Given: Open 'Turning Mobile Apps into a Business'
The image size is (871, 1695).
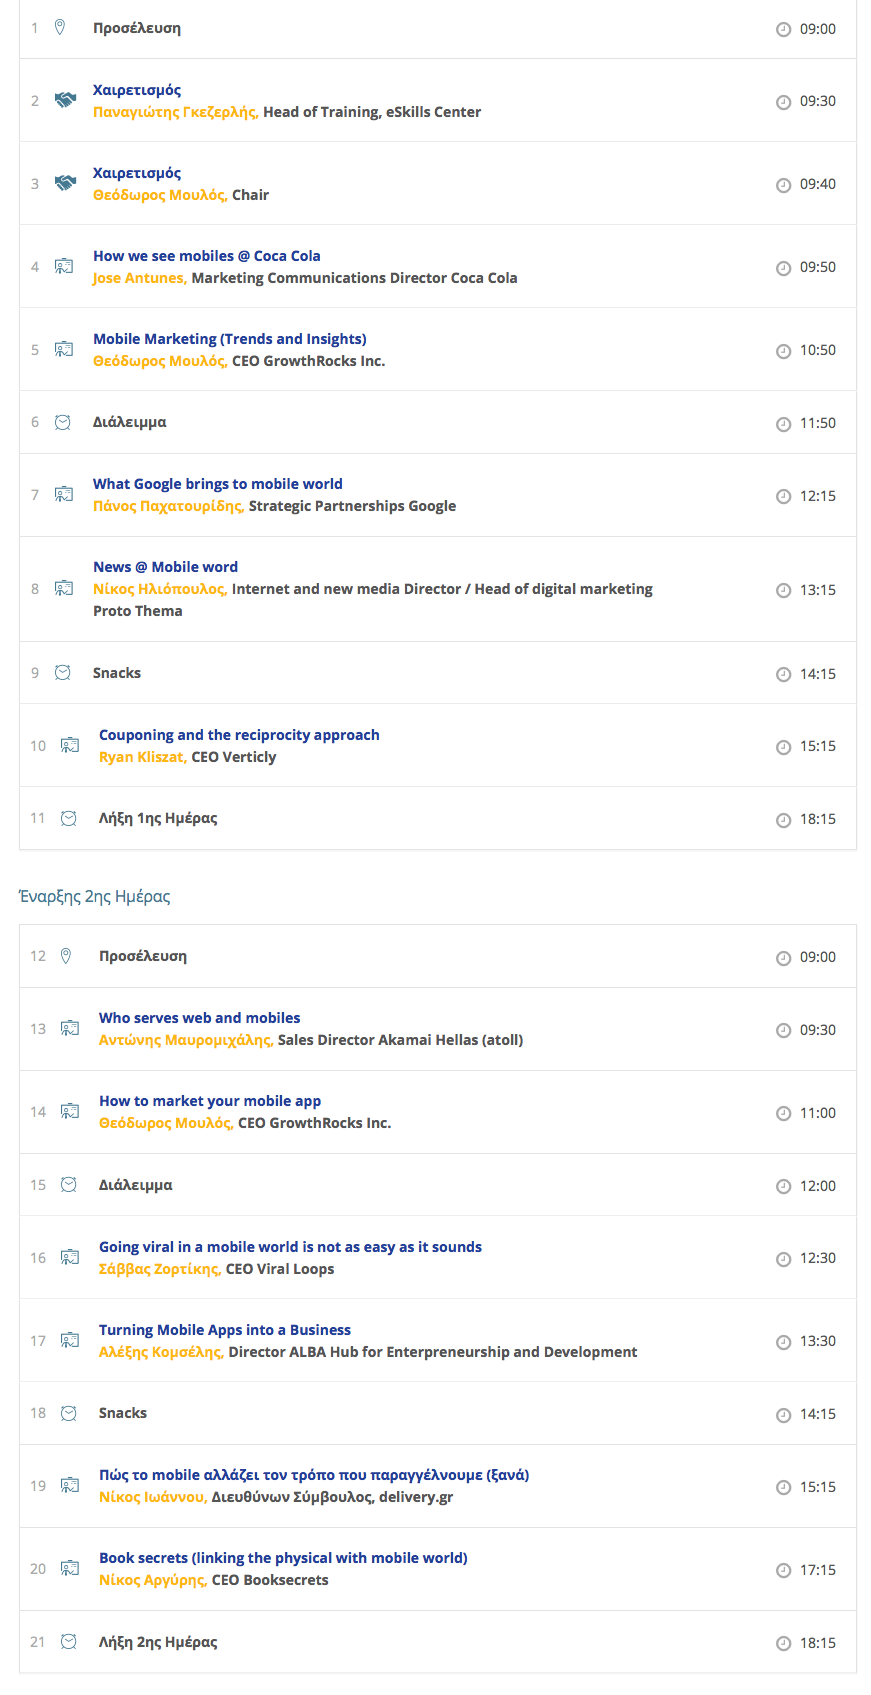Looking at the screenshot, I should pos(224,1330).
